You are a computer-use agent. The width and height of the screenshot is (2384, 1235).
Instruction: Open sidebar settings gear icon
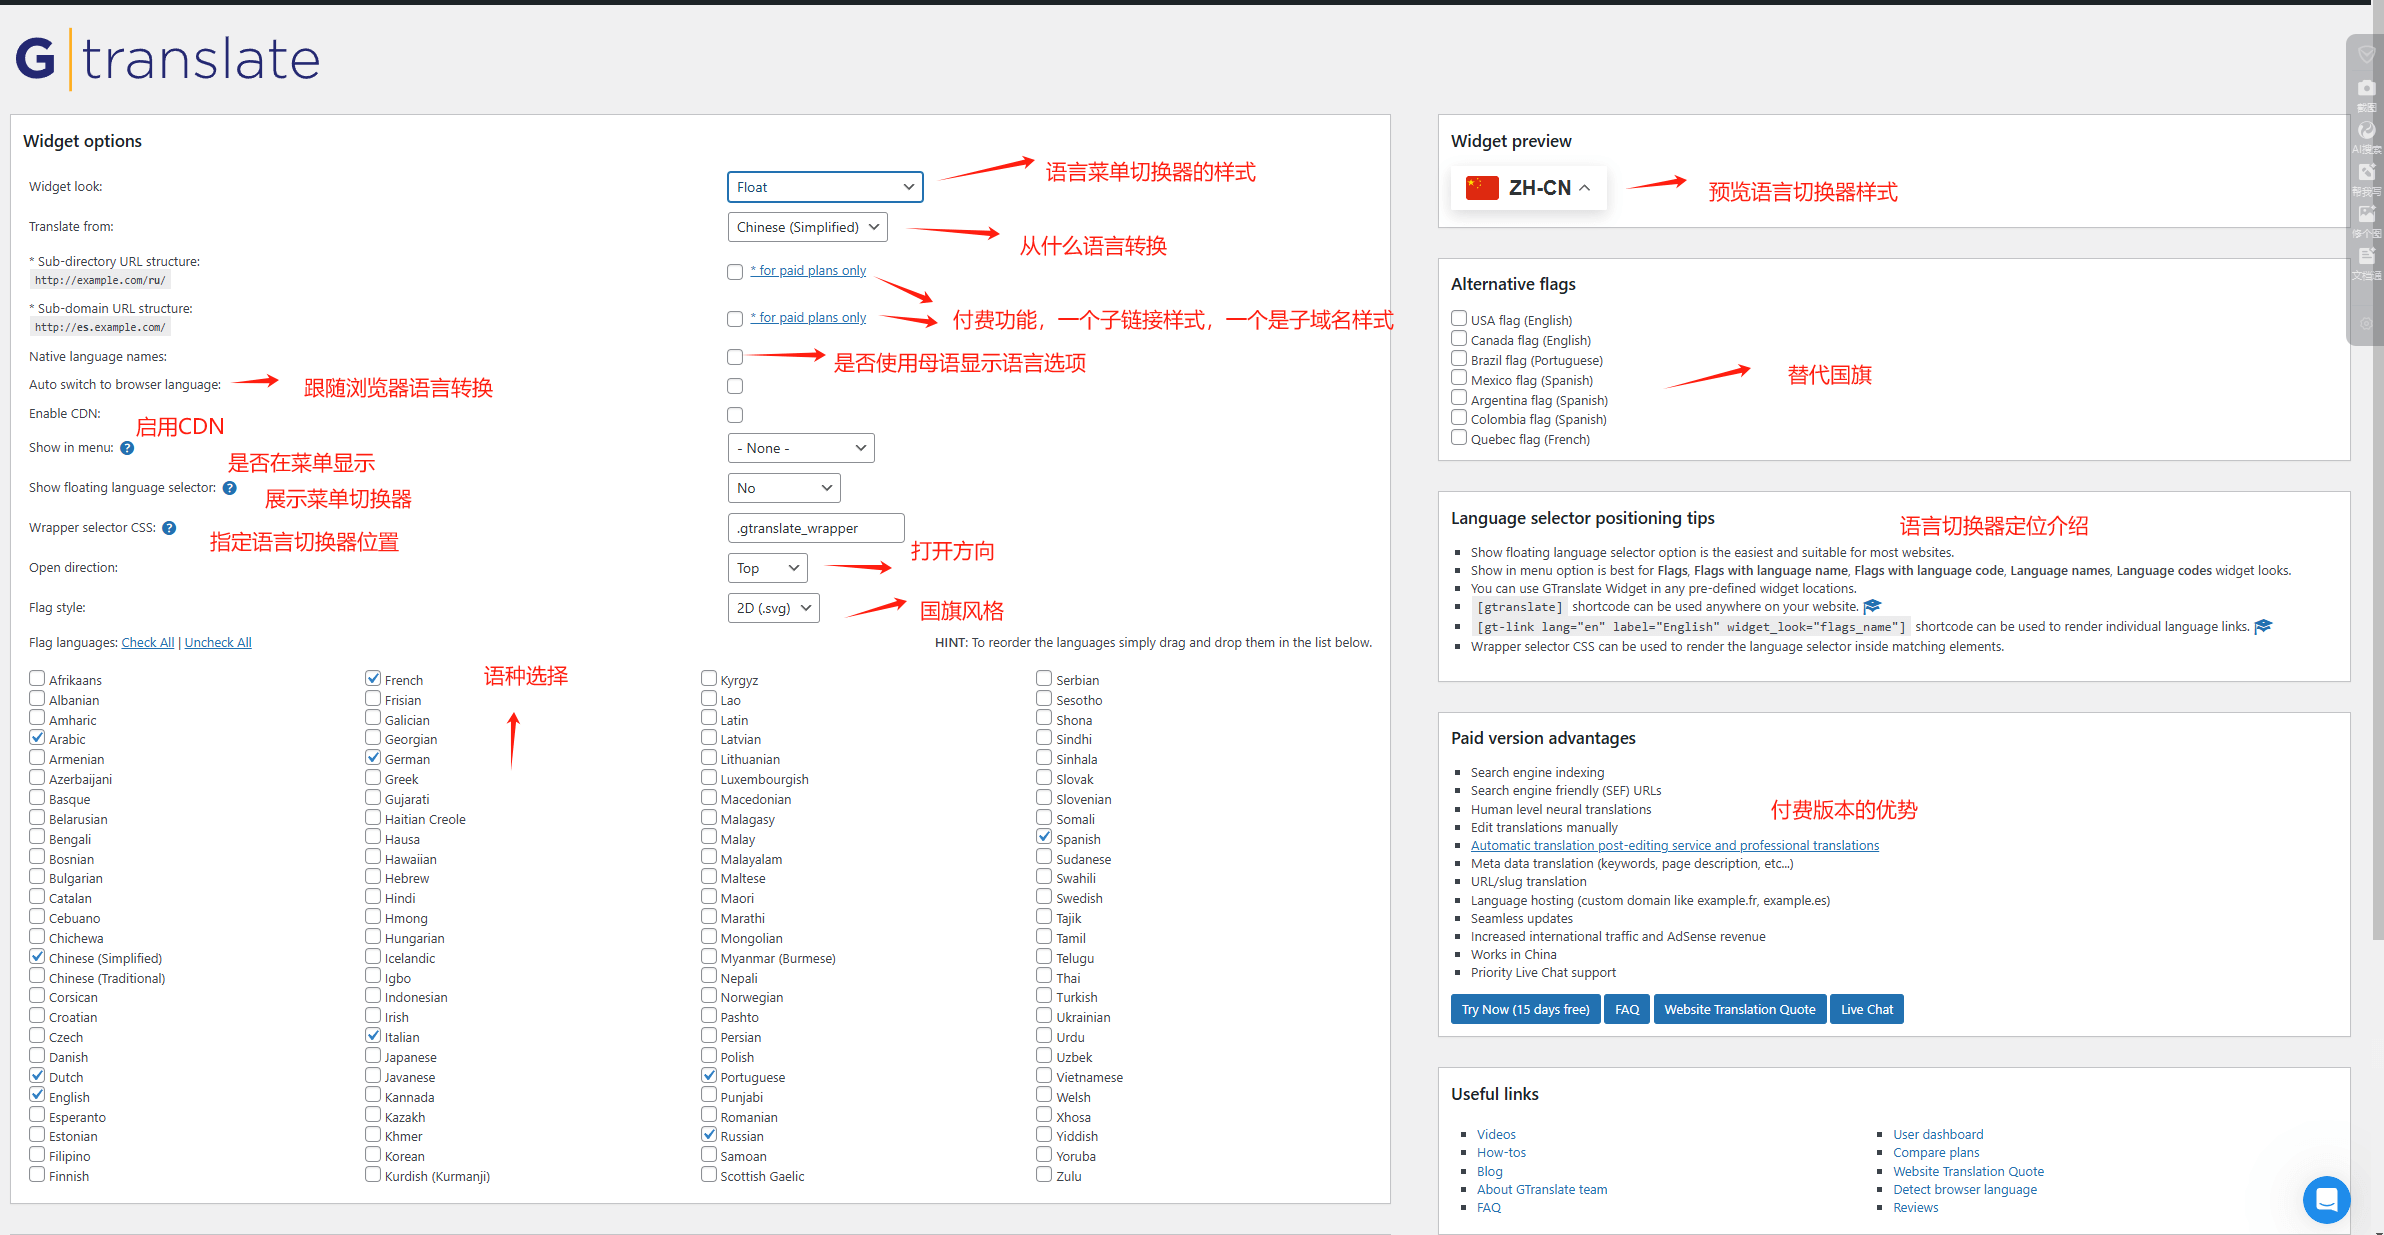[2366, 323]
